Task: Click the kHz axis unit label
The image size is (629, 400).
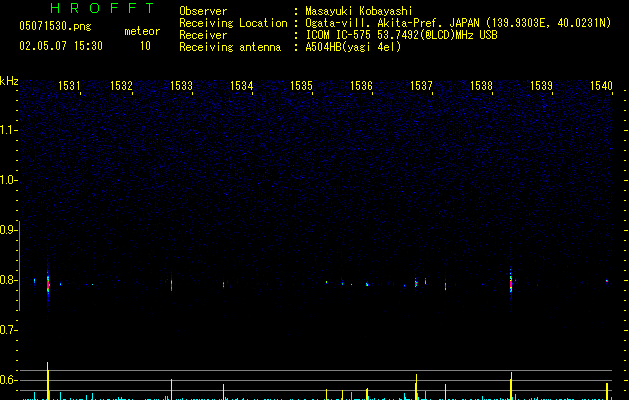Action: (x=9, y=81)
